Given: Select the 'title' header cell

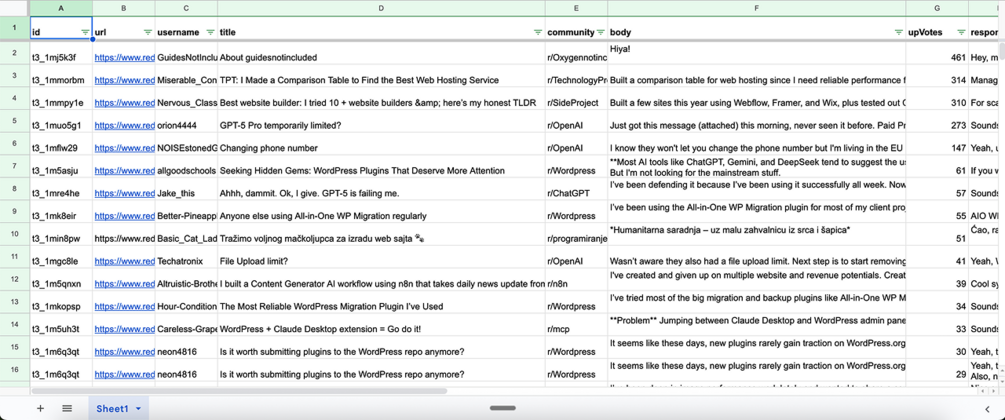Looking at the screenshot, I should (x=381, y=28).
